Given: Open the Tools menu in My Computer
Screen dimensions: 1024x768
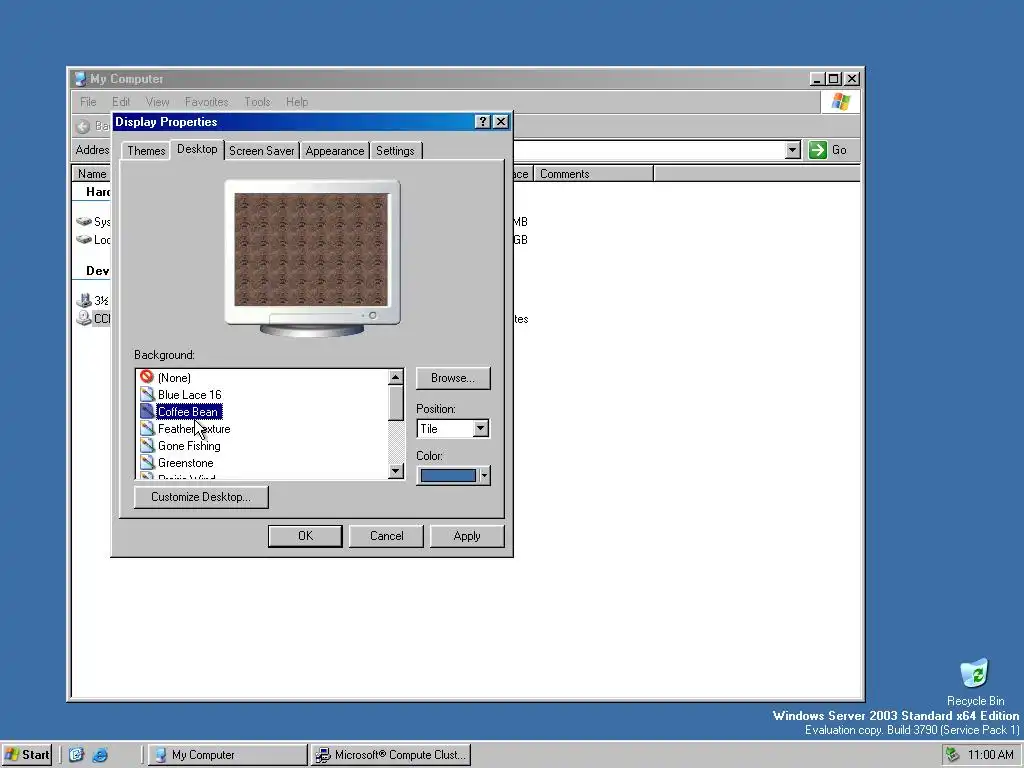Looking at the screenshot, I should [257, 102].
